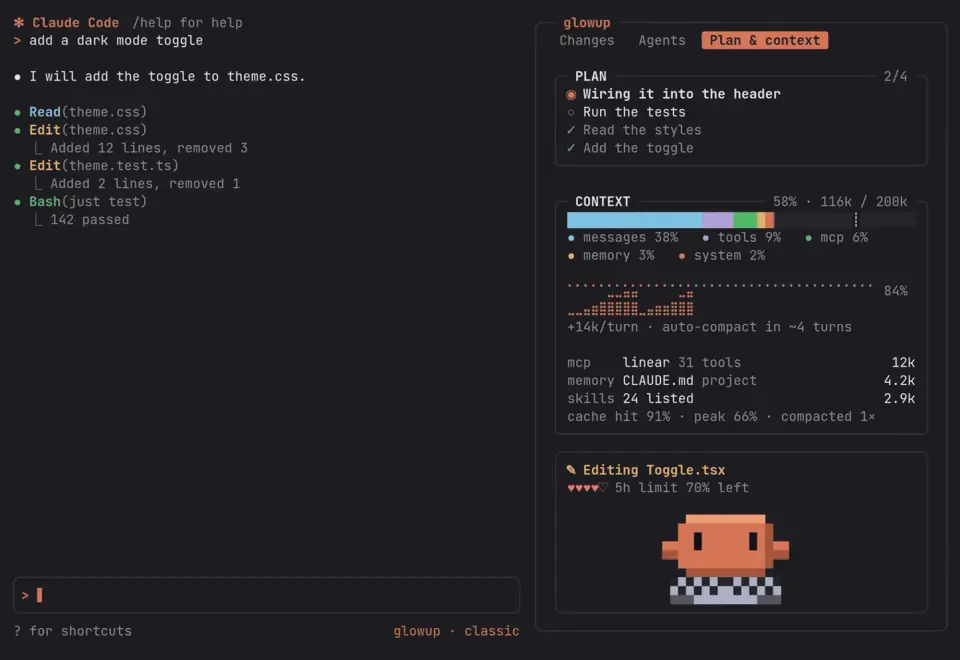Click the "CLAUDE.md project" memory row
This screenshot has width=960, height=660.
click(x=741, y=381)
